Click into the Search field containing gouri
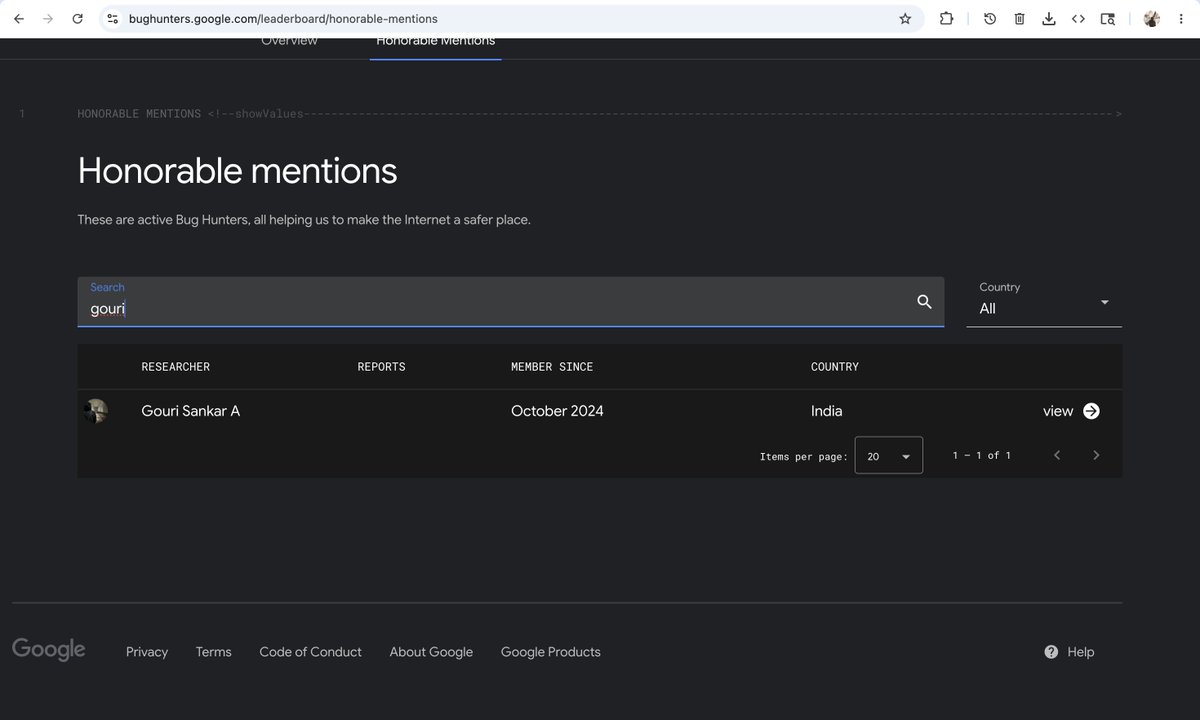Screen dimensions: 1200x720 [x=510, y=302]
